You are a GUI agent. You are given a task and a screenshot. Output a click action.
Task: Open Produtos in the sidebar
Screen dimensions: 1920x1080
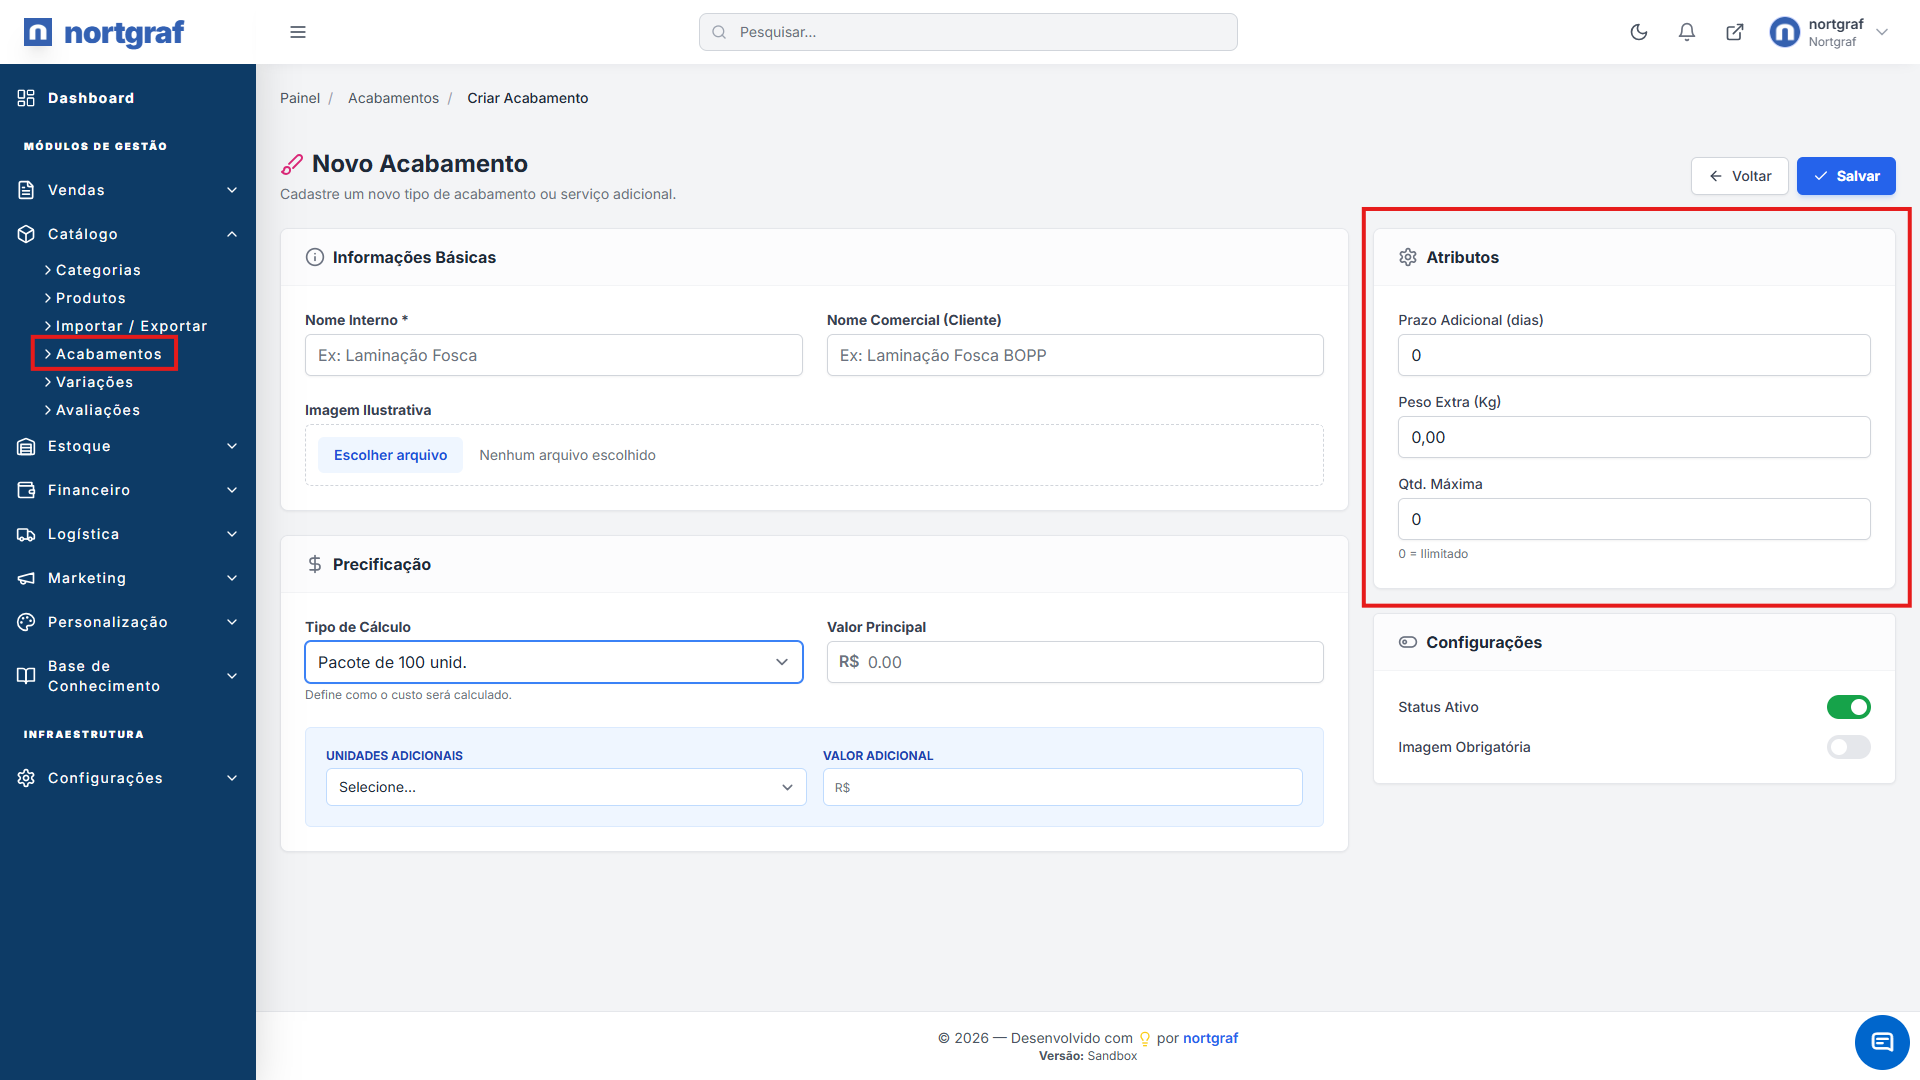click(90, 298)
